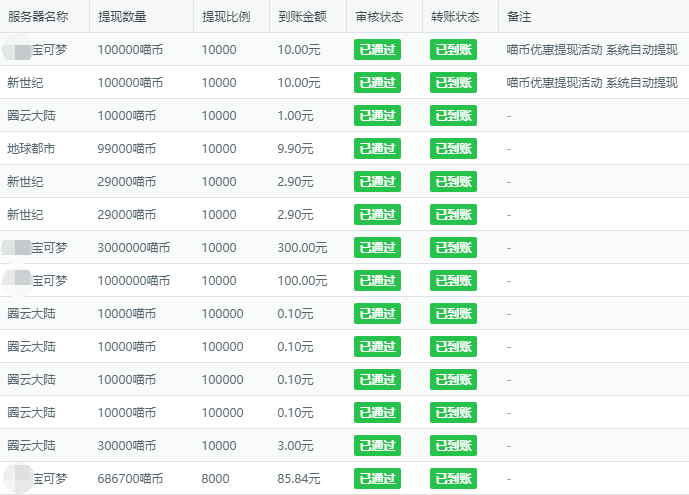Screen dimensions: 689x495
Task: Click 已到账 badge in 新世纪 100000喵币 row
Action: point(453,83)
